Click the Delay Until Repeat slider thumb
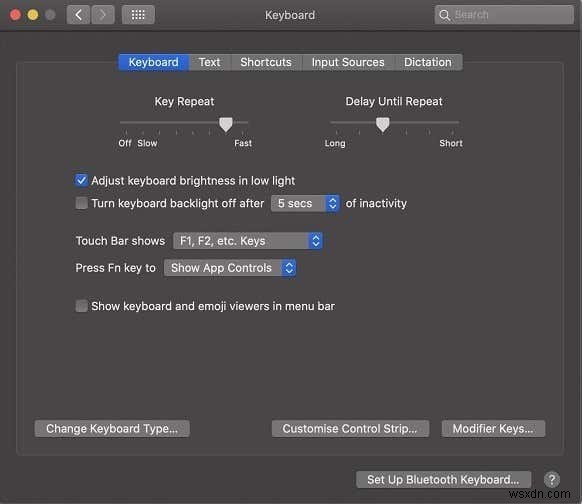 (x=383, y=124)
